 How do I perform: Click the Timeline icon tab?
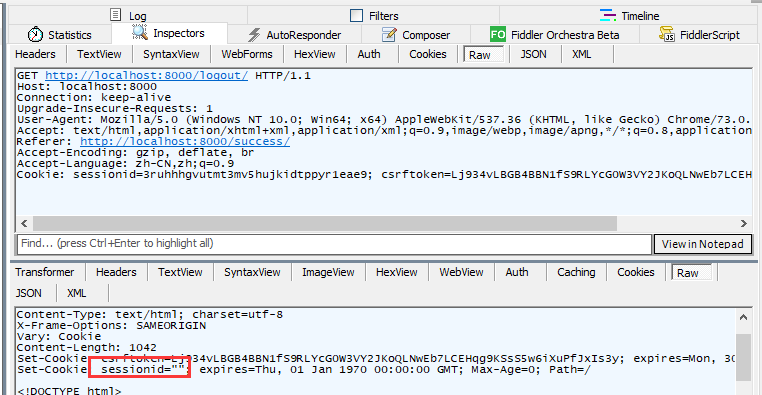click(607, 15)
